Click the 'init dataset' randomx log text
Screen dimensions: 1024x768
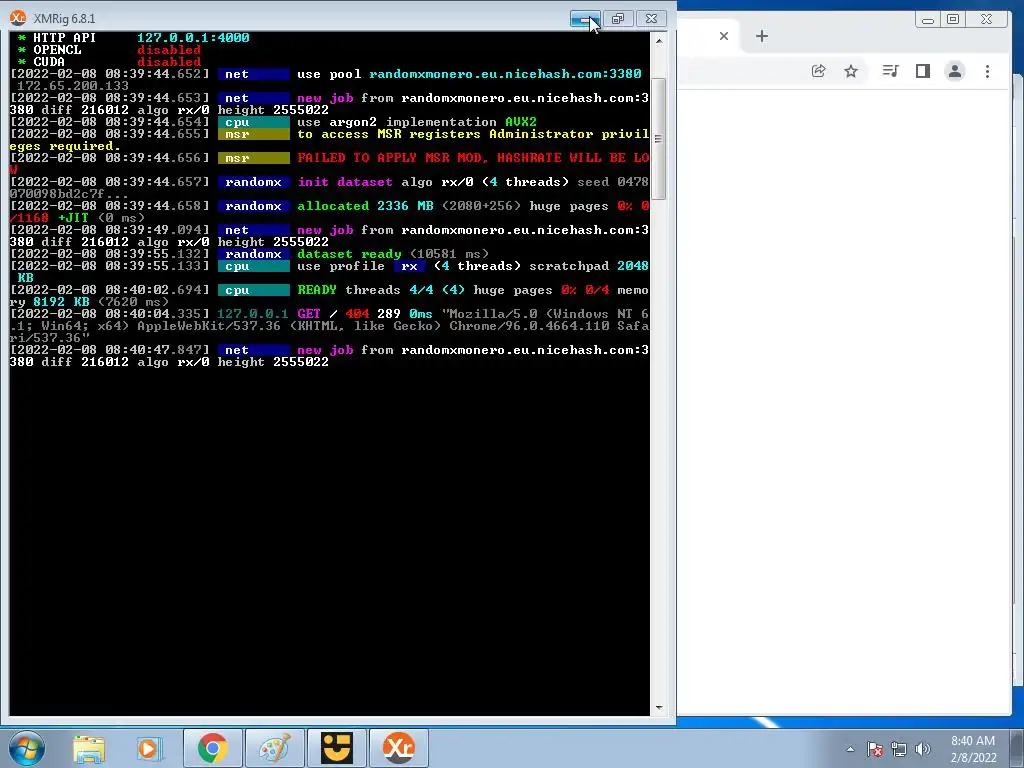pos(345,182)
